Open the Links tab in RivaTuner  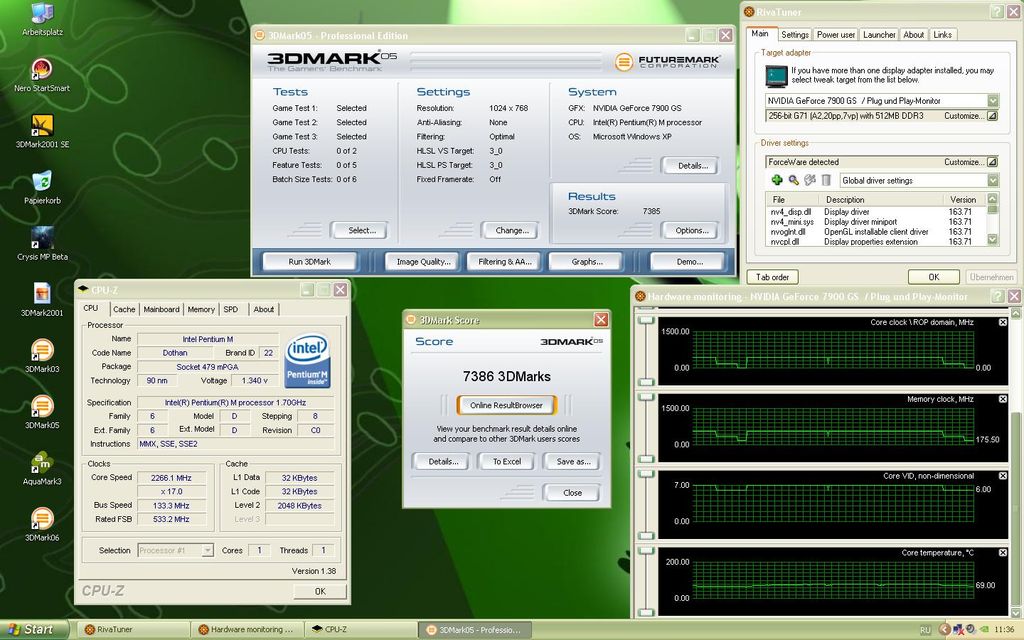(x=942, y=35)
